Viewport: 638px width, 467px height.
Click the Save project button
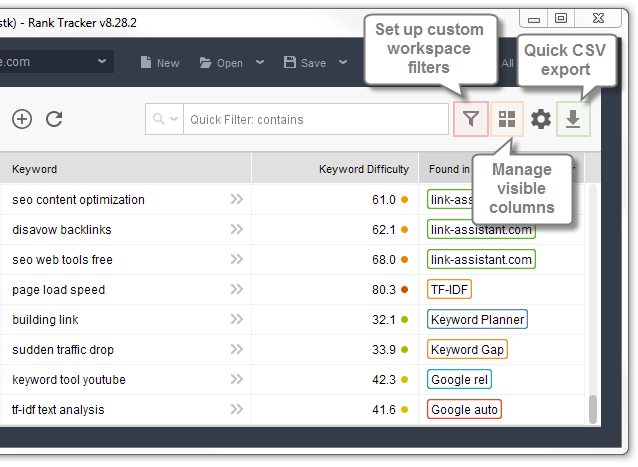(x=305, y=63)
